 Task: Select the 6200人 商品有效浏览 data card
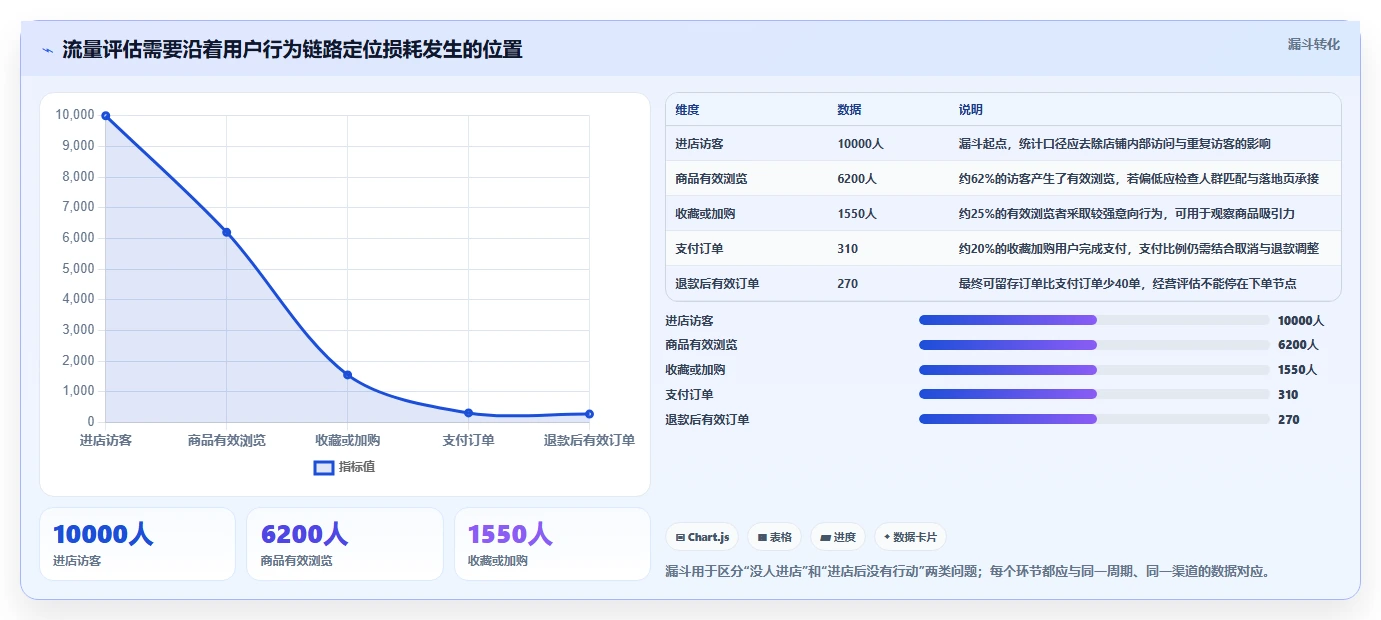(344, 544)
